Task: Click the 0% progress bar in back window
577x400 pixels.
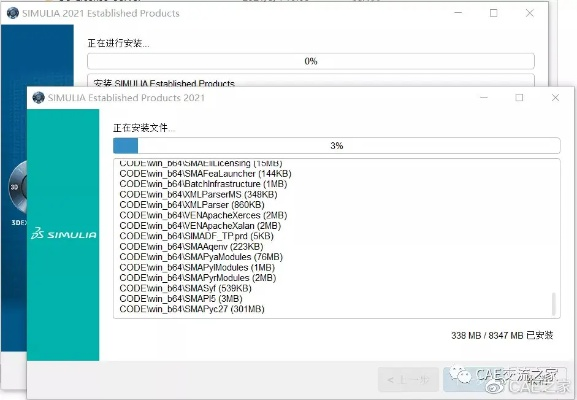Action: [x=311, y=61]
